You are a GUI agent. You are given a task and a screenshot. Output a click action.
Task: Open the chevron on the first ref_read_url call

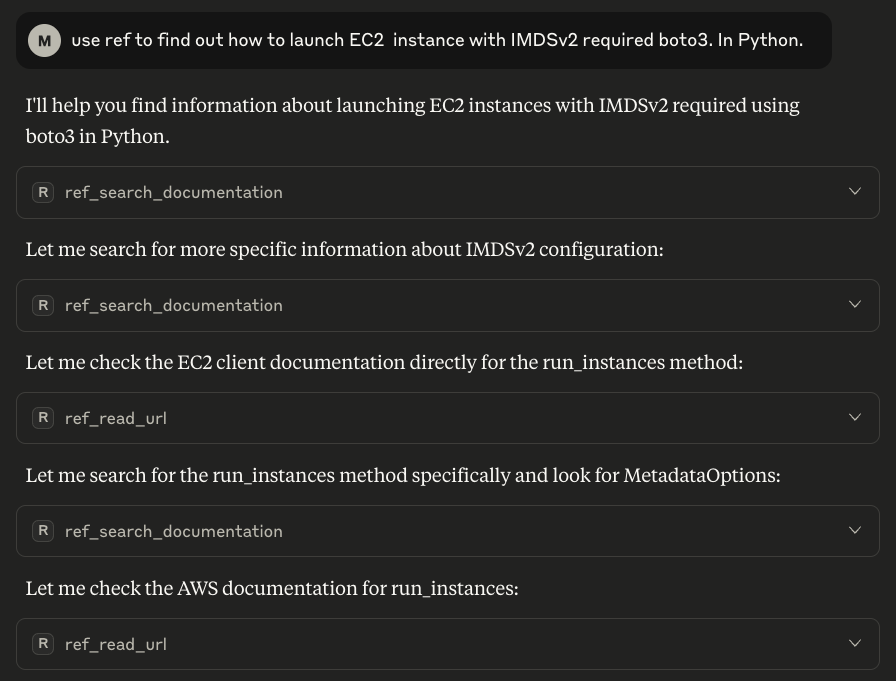[x=855, y=417]
